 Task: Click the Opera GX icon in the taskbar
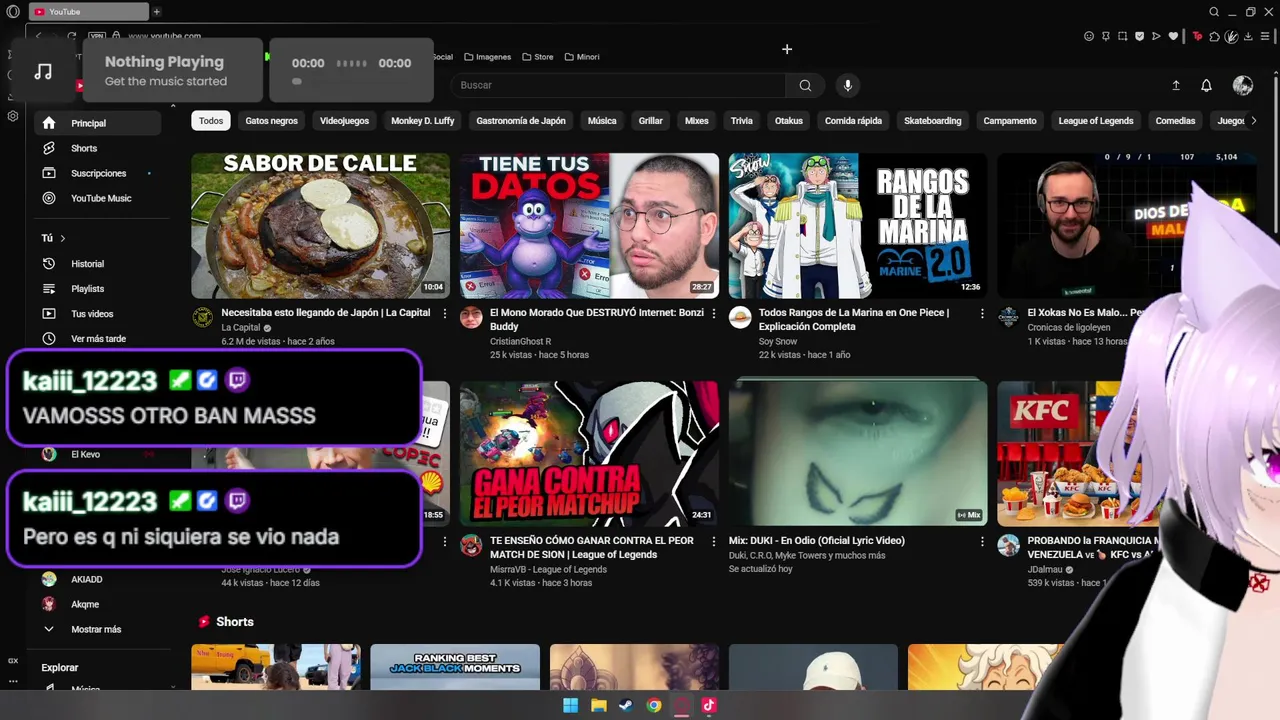[x=681, y=706]
